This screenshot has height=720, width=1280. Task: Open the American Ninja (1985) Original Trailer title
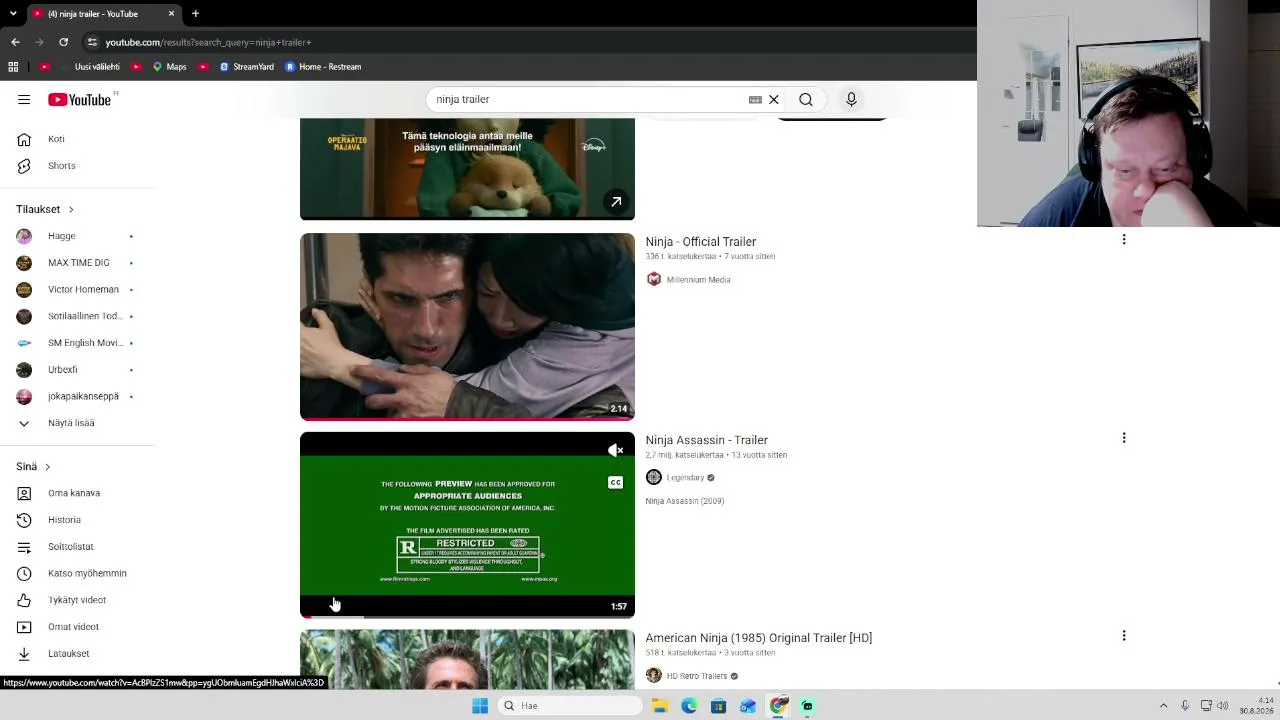coord(759,638)
